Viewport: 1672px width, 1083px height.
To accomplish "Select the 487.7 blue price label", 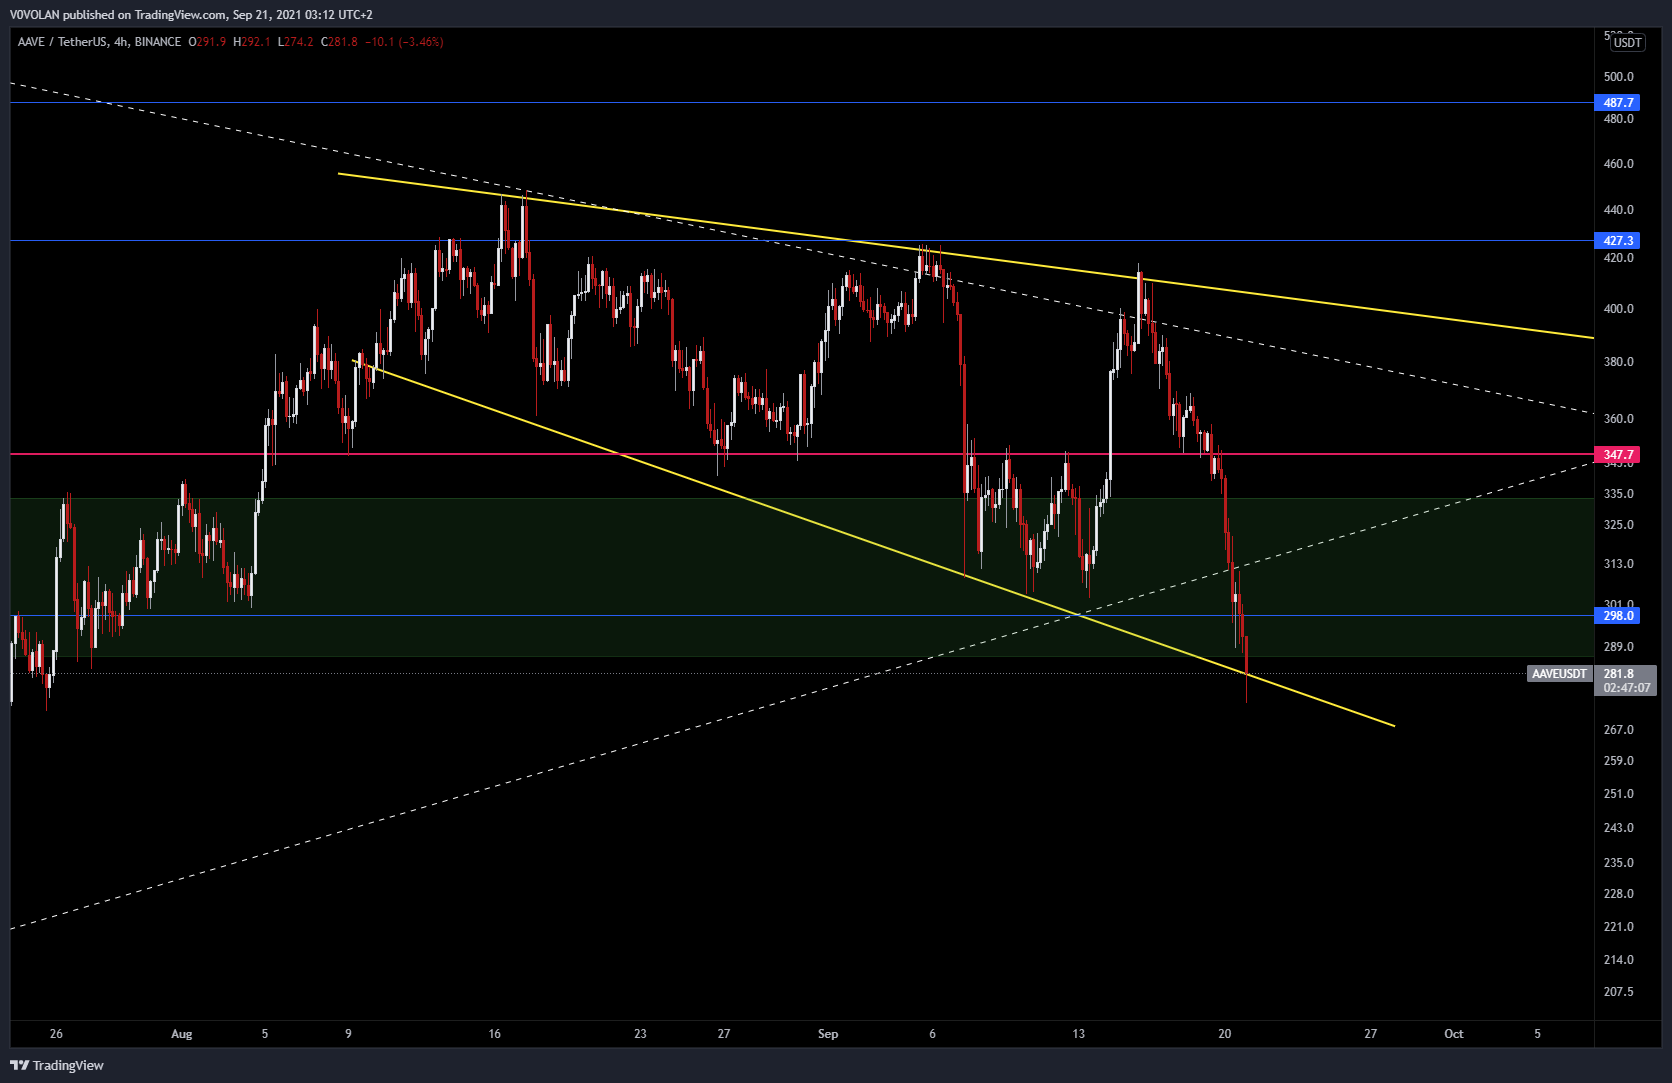I will pos(1618,103).
